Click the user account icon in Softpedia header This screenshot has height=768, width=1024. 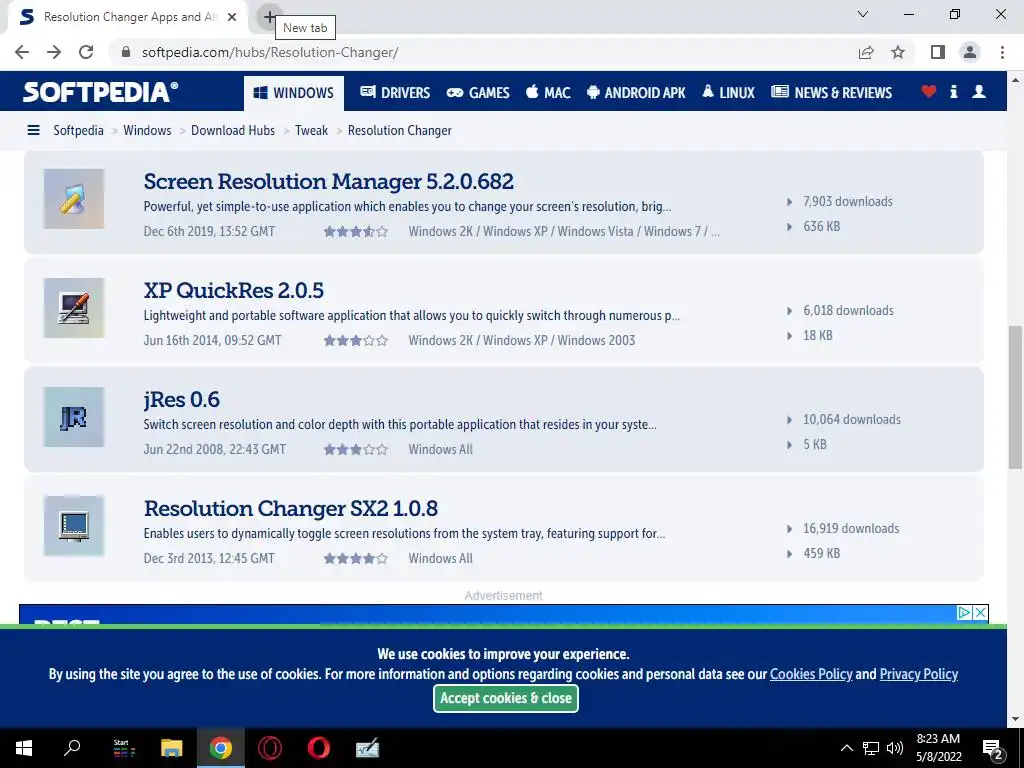[x=979, y=92]
